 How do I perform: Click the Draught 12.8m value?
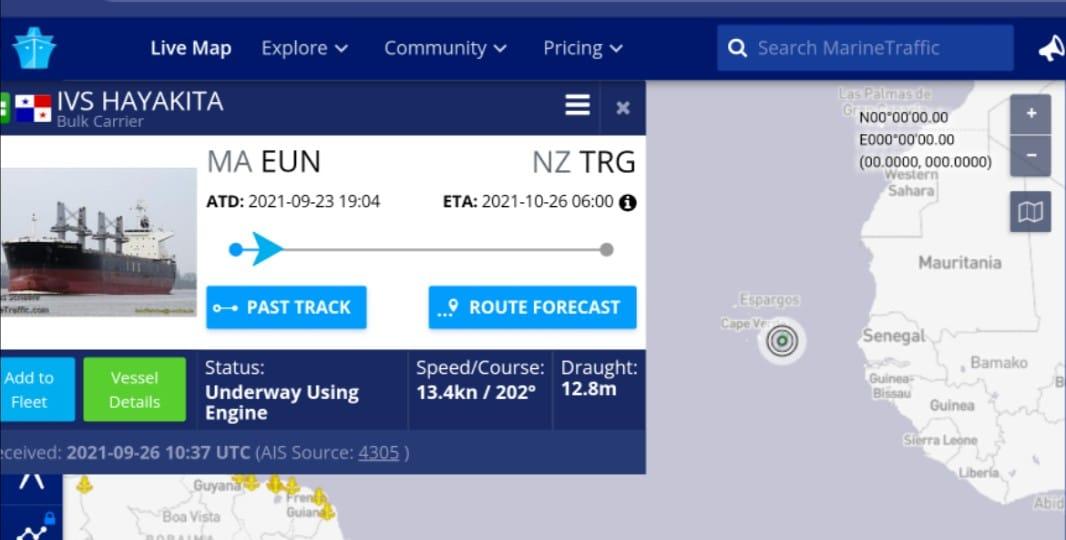click(589, 389)
